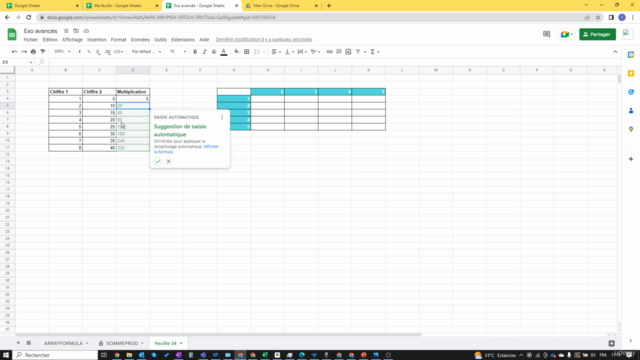Insert a chart

pyautogui.click(x=348, y=52)
